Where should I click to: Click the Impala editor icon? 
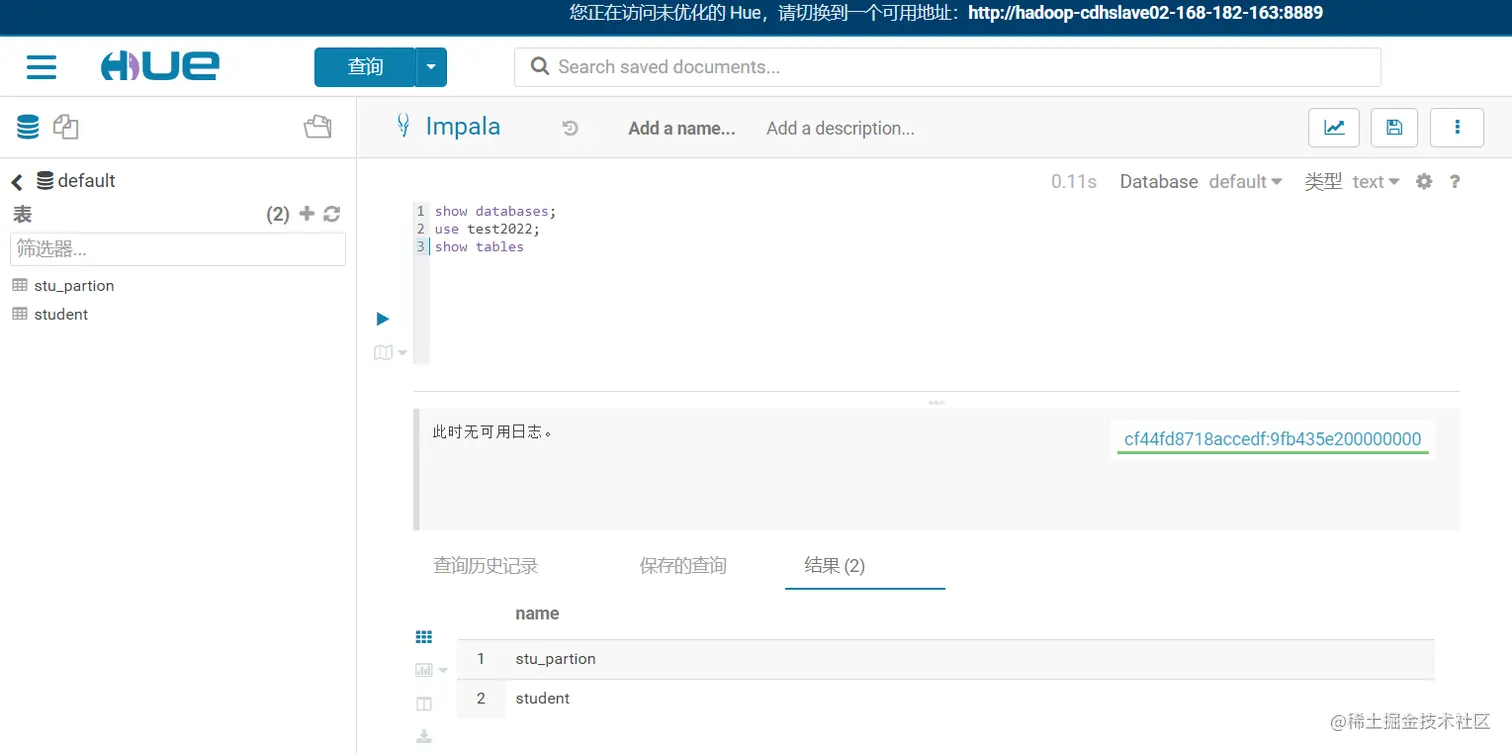click(x=403, y=127)
